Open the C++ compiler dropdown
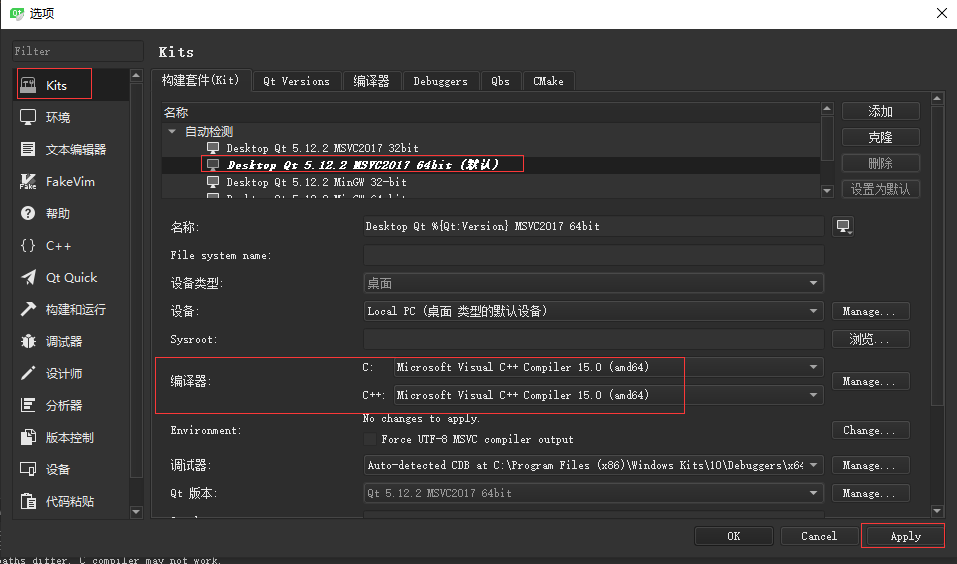 [x=609, y=395]
